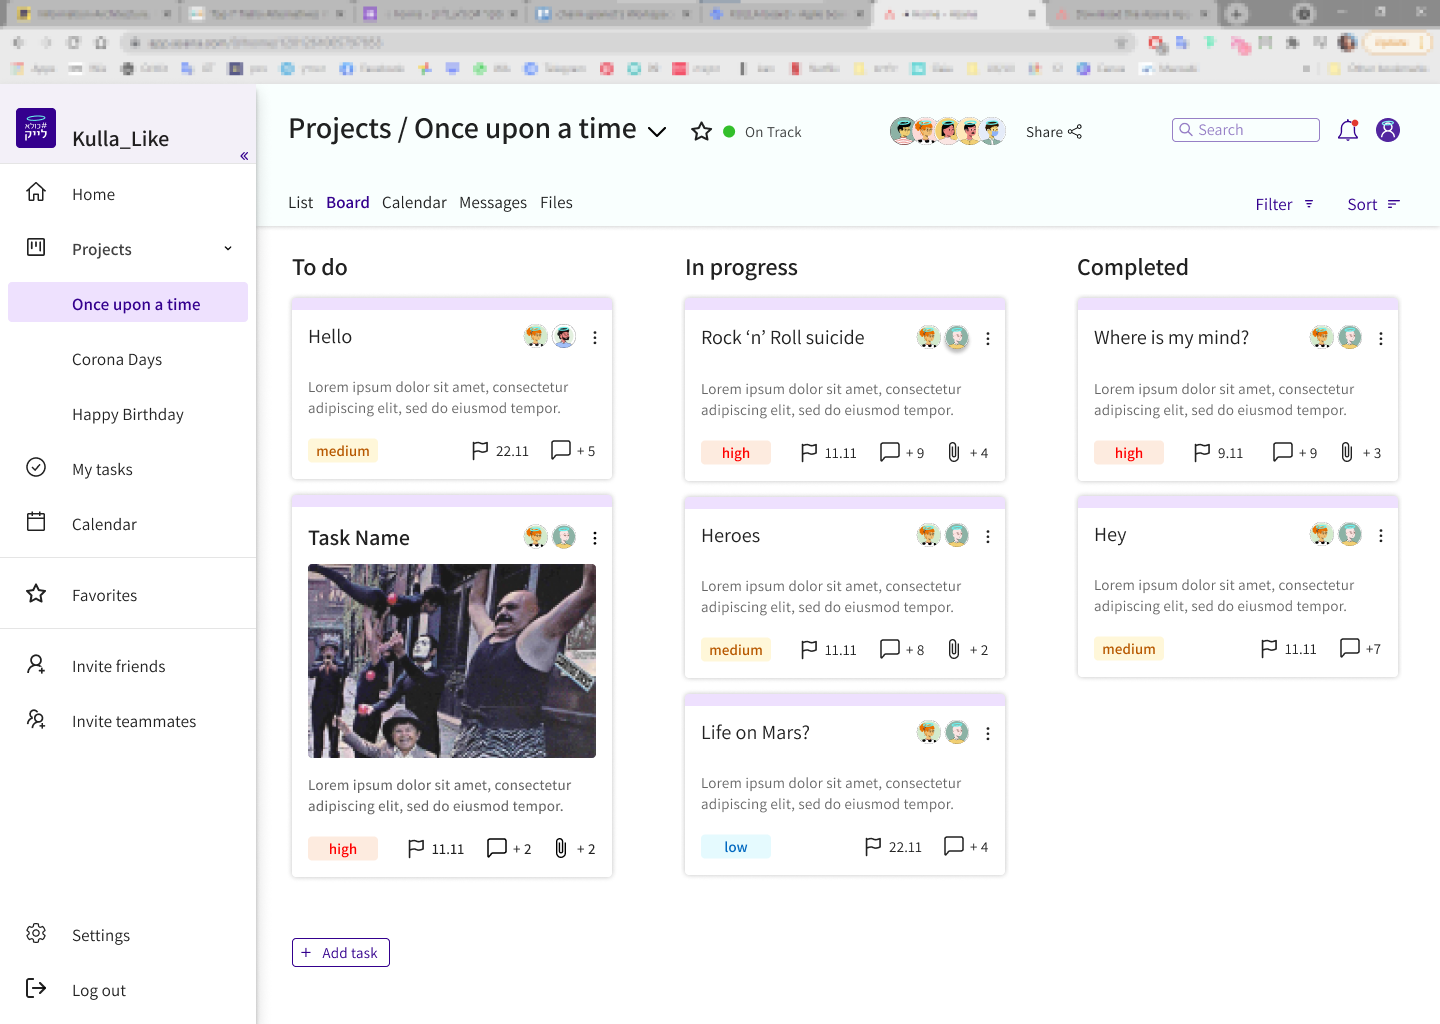
Task: Click the attachment icon on Where is my mind?
Action: coord(1347,452)
